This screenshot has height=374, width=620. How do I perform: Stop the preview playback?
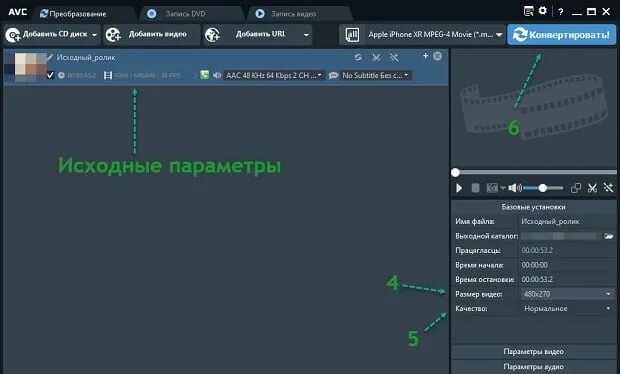(x=476, y=188)
